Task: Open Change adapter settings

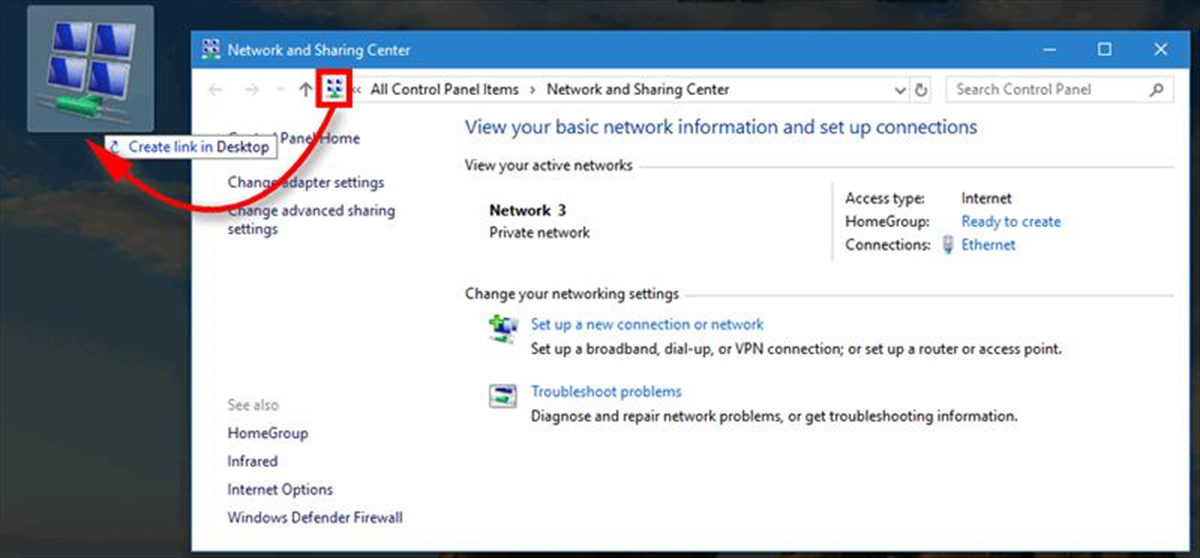Action: tap(306, 183)
